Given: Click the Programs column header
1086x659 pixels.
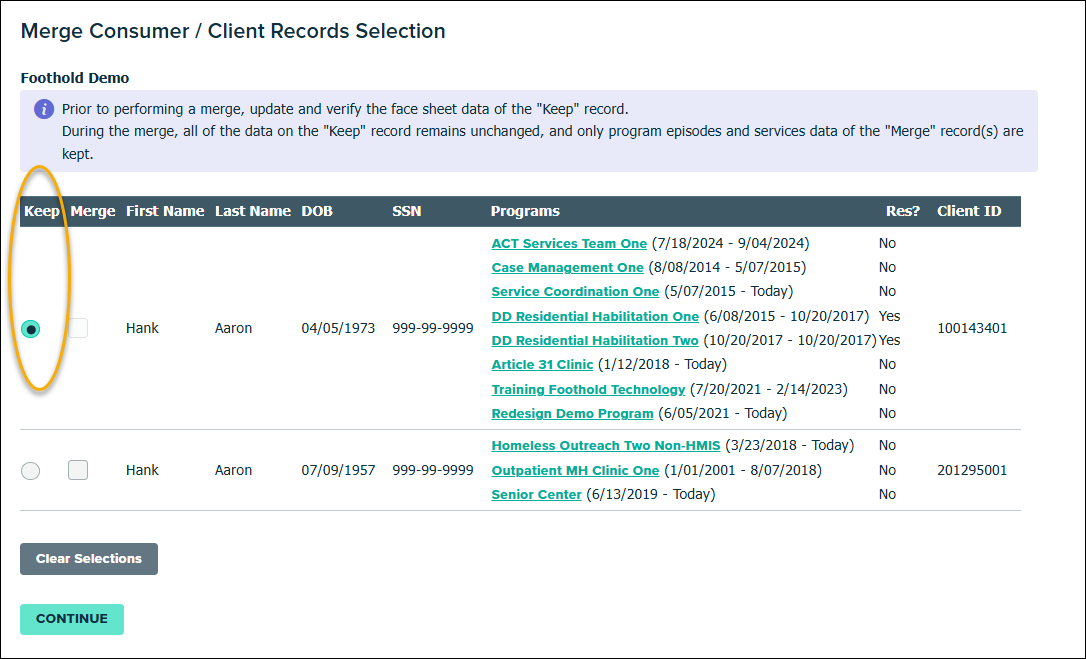Looking at the screenshot, I should (x=525, y=211).
